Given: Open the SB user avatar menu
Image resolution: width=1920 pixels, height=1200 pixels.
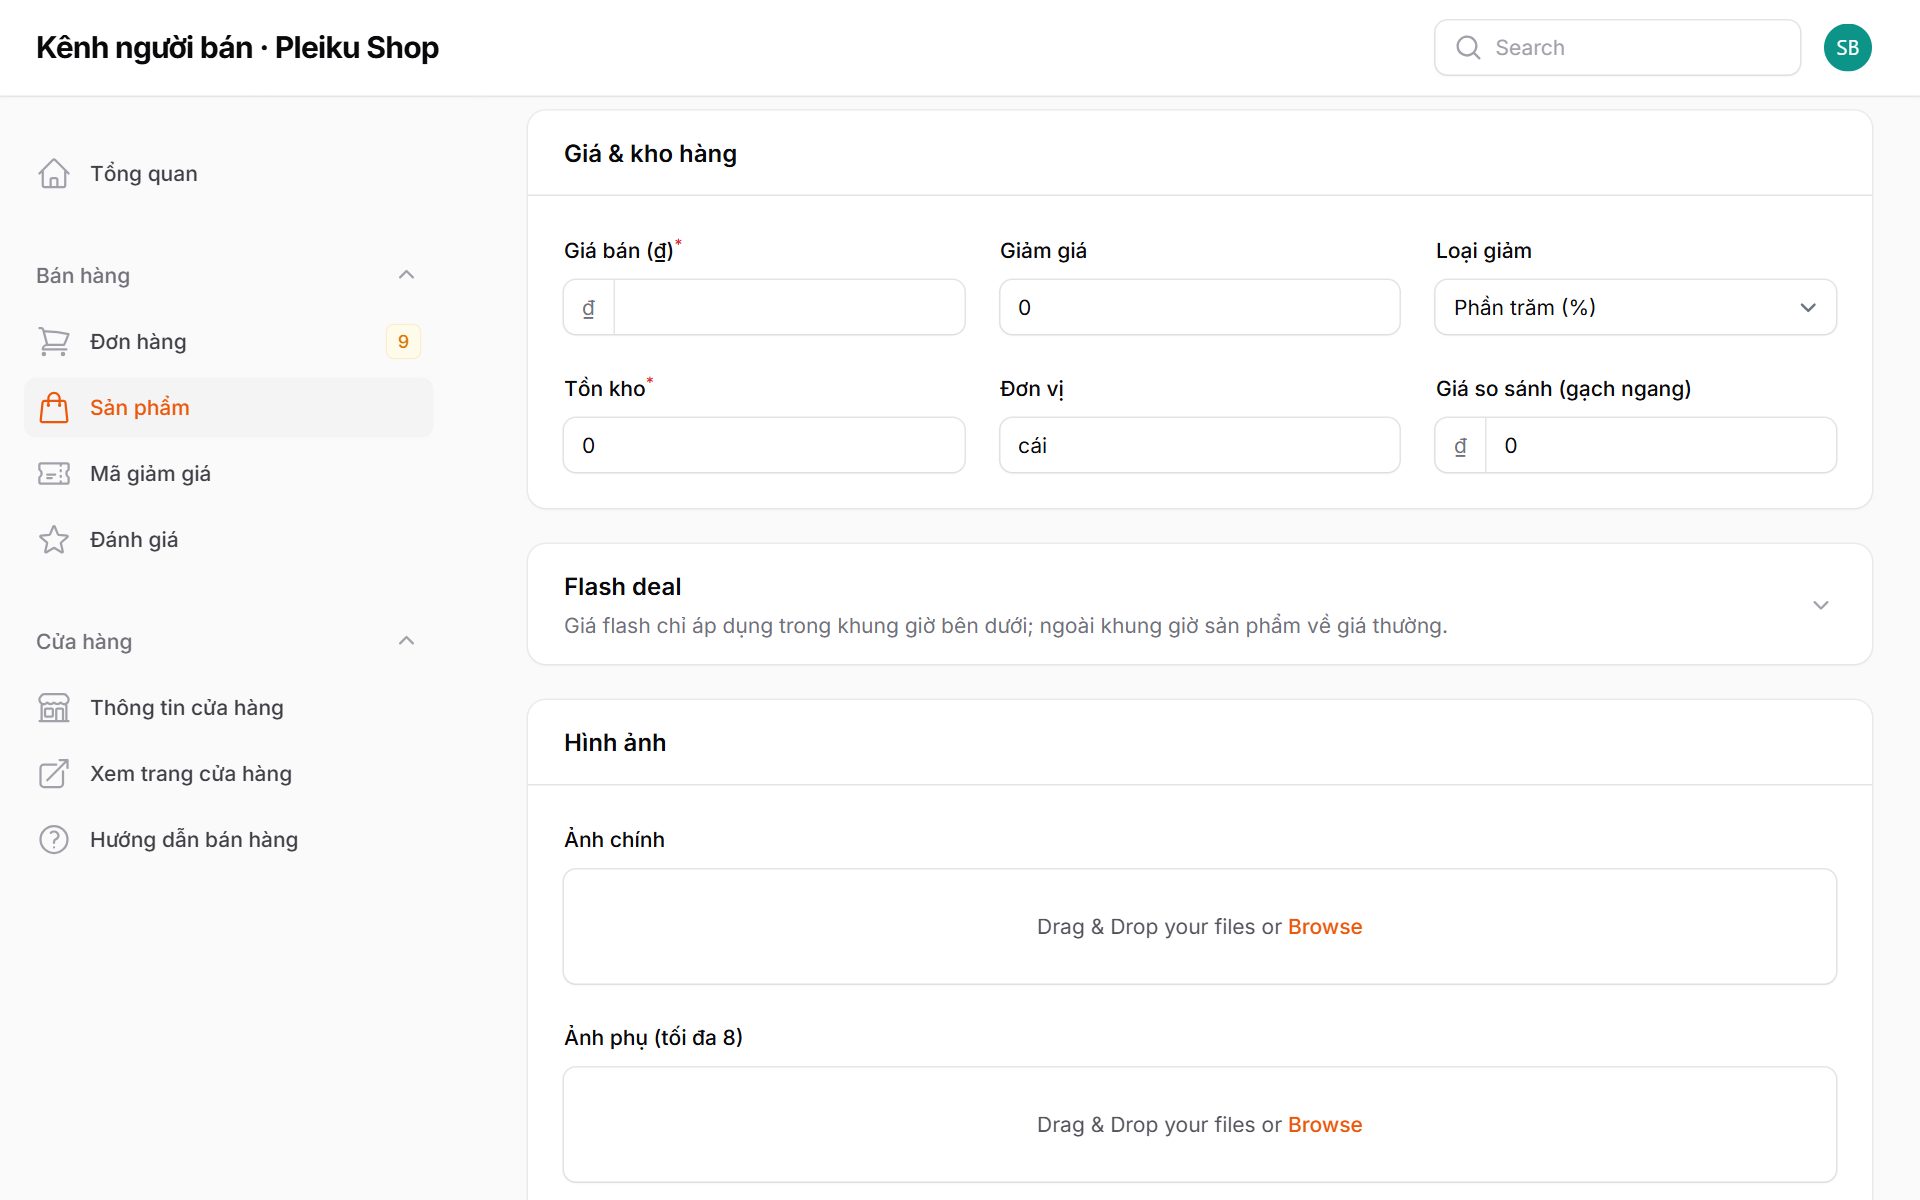Looking at the screenshot, I should coord(1847,48).
